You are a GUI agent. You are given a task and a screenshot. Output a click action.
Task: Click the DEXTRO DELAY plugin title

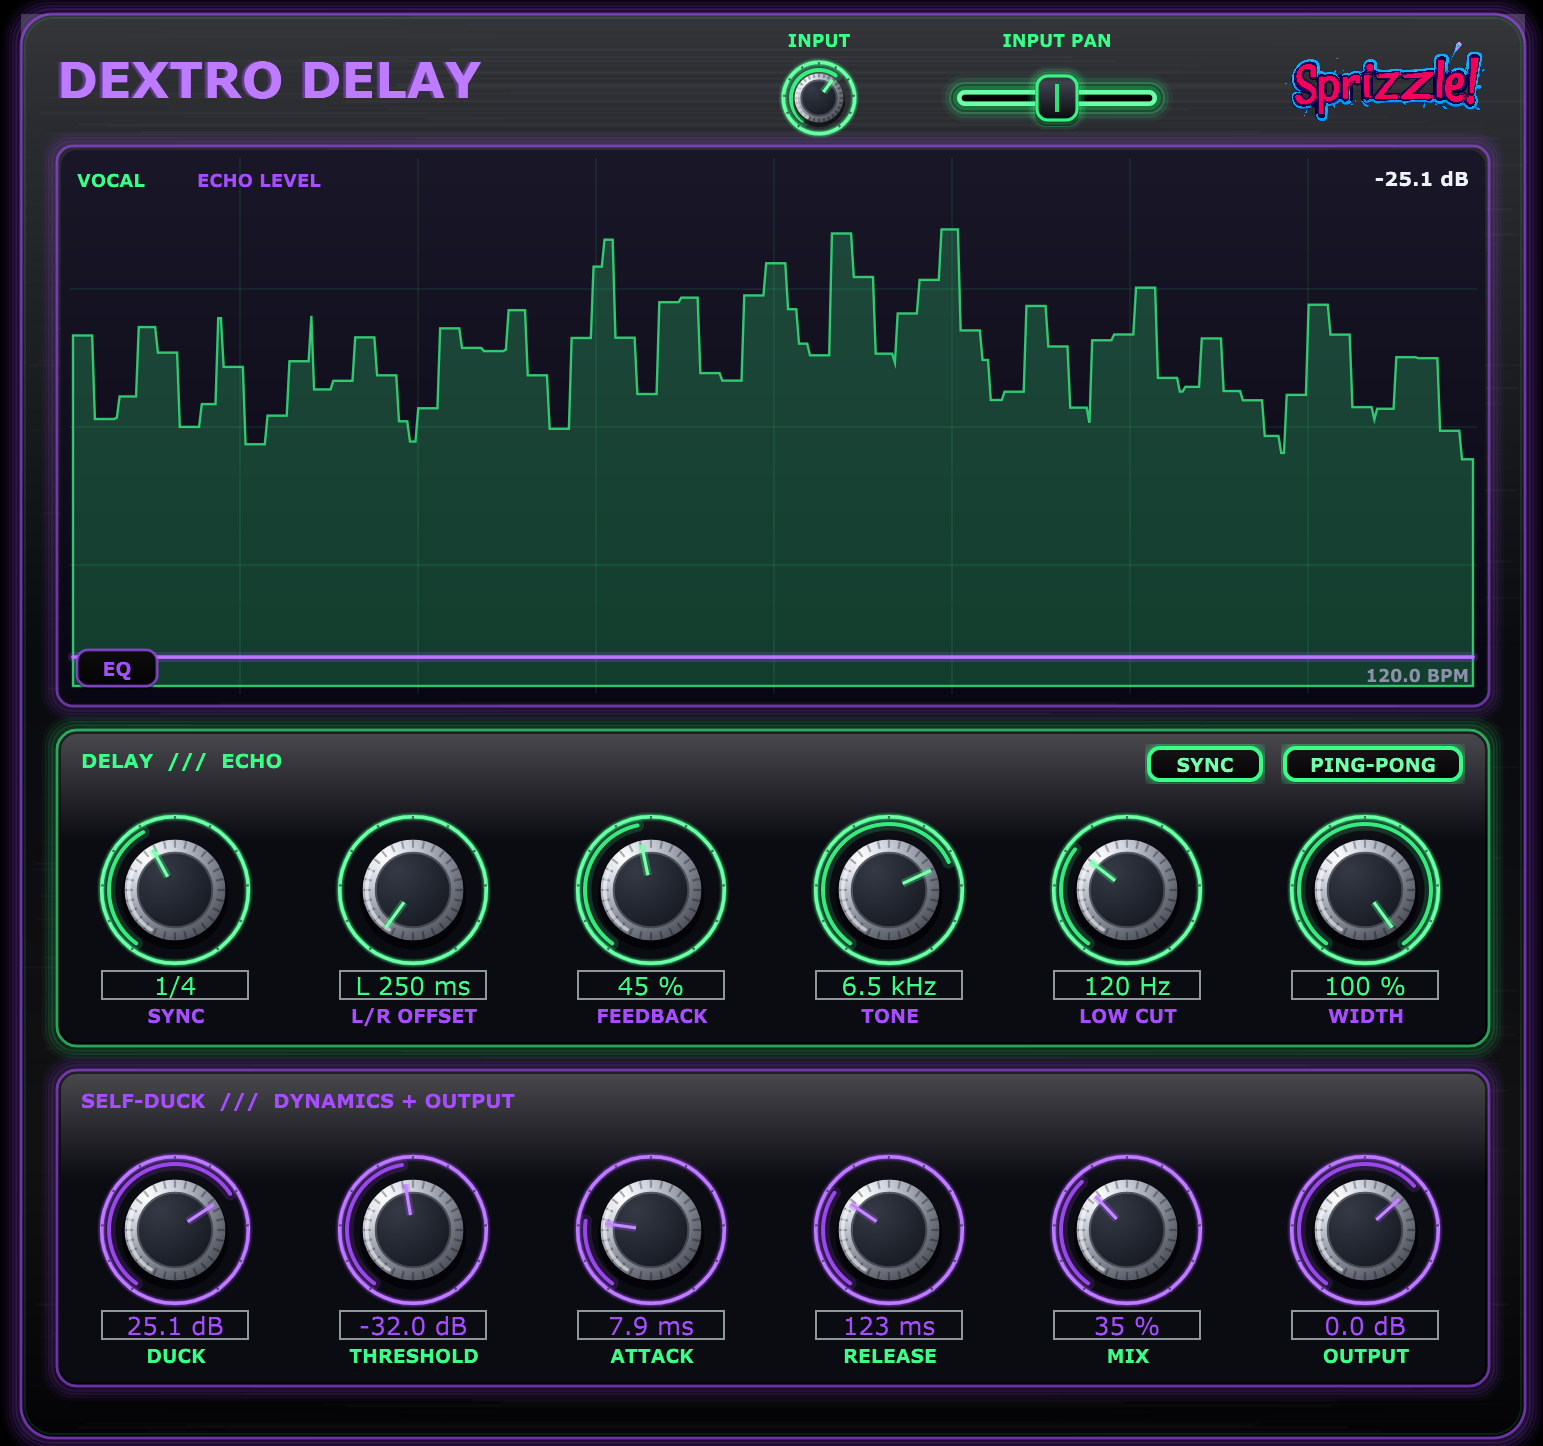[270, 81]
